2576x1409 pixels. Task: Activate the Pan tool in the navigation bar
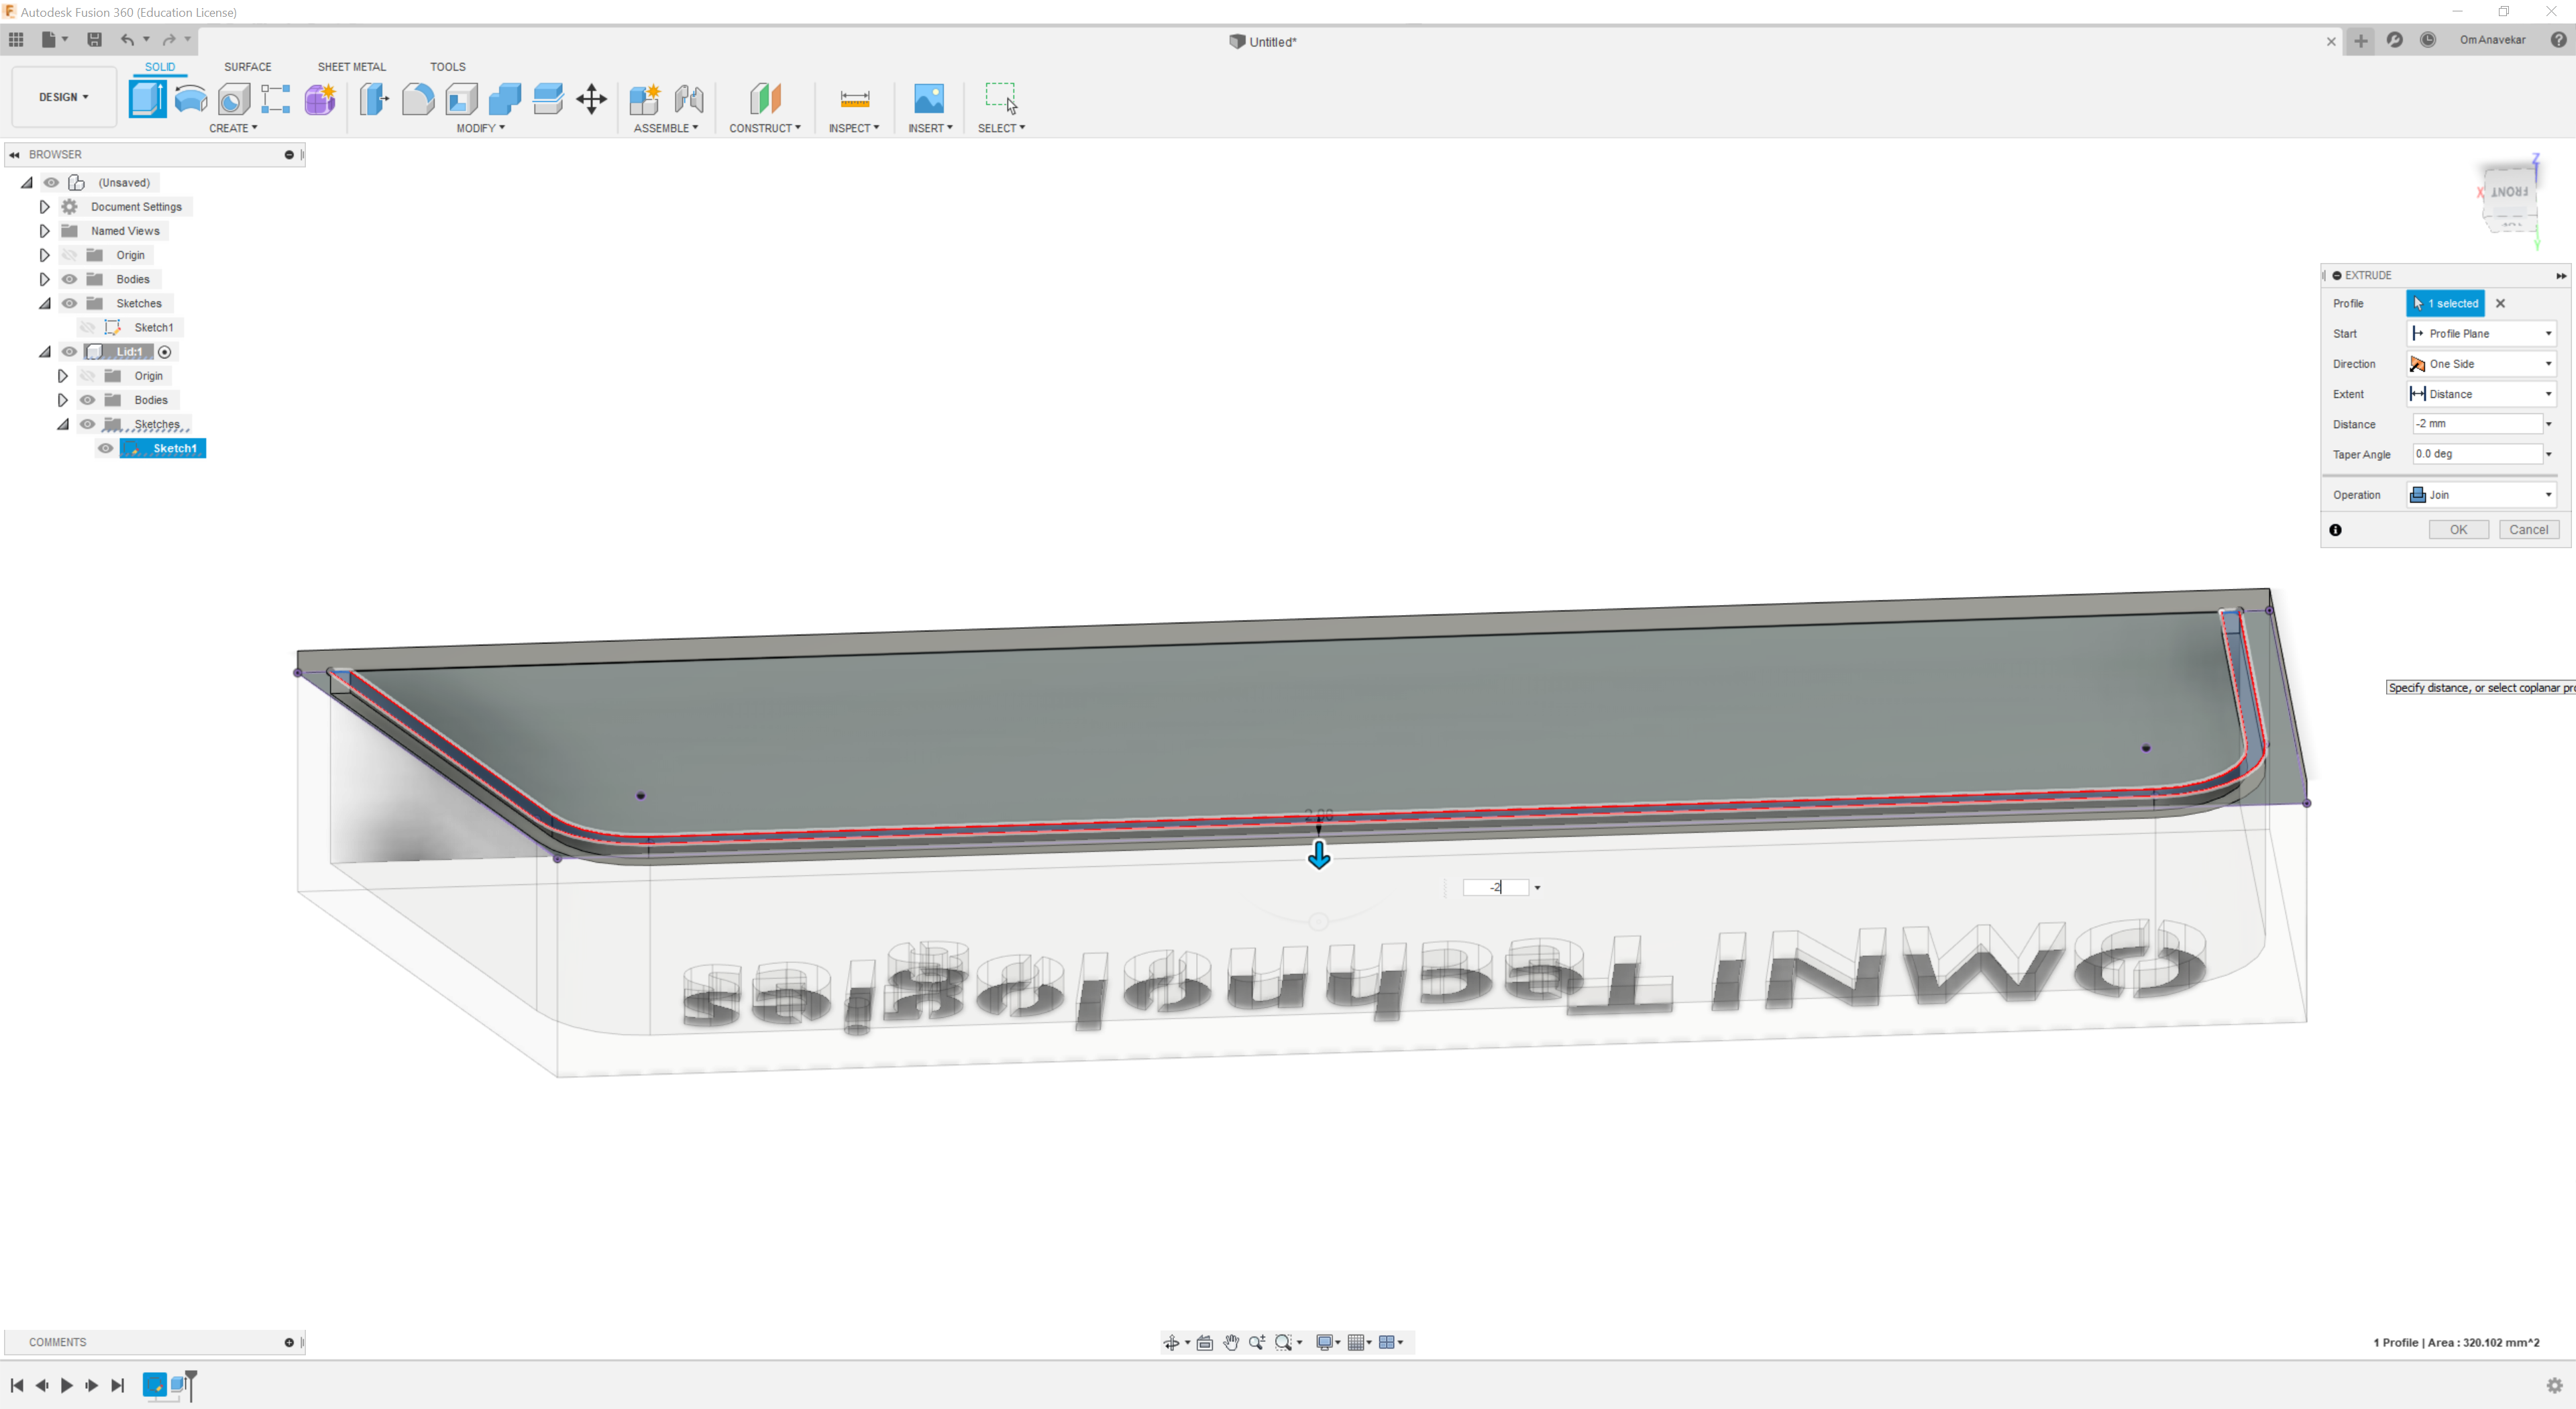1231,1342
